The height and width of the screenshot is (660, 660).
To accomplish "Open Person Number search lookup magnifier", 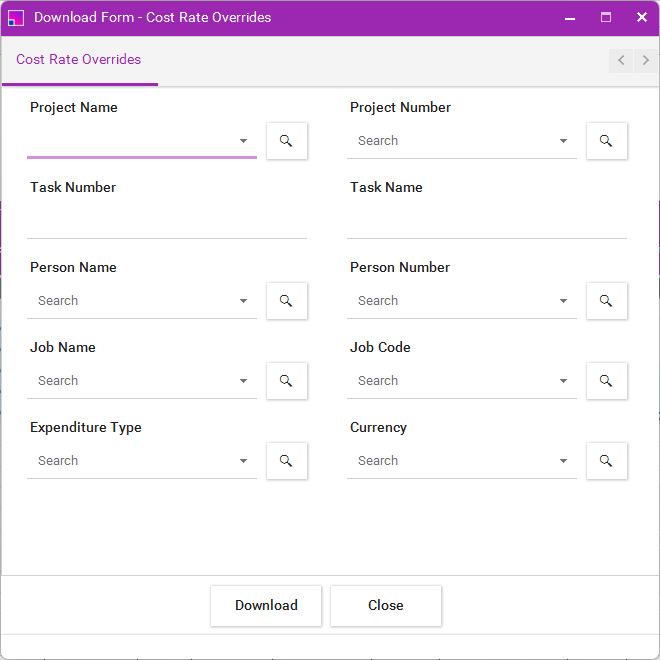I will click(607, 301).
